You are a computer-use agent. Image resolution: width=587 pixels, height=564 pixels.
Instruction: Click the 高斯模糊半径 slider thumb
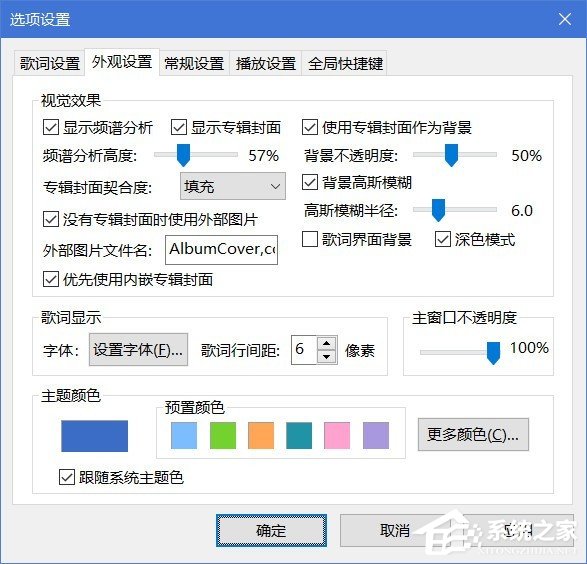click(438, 210)
